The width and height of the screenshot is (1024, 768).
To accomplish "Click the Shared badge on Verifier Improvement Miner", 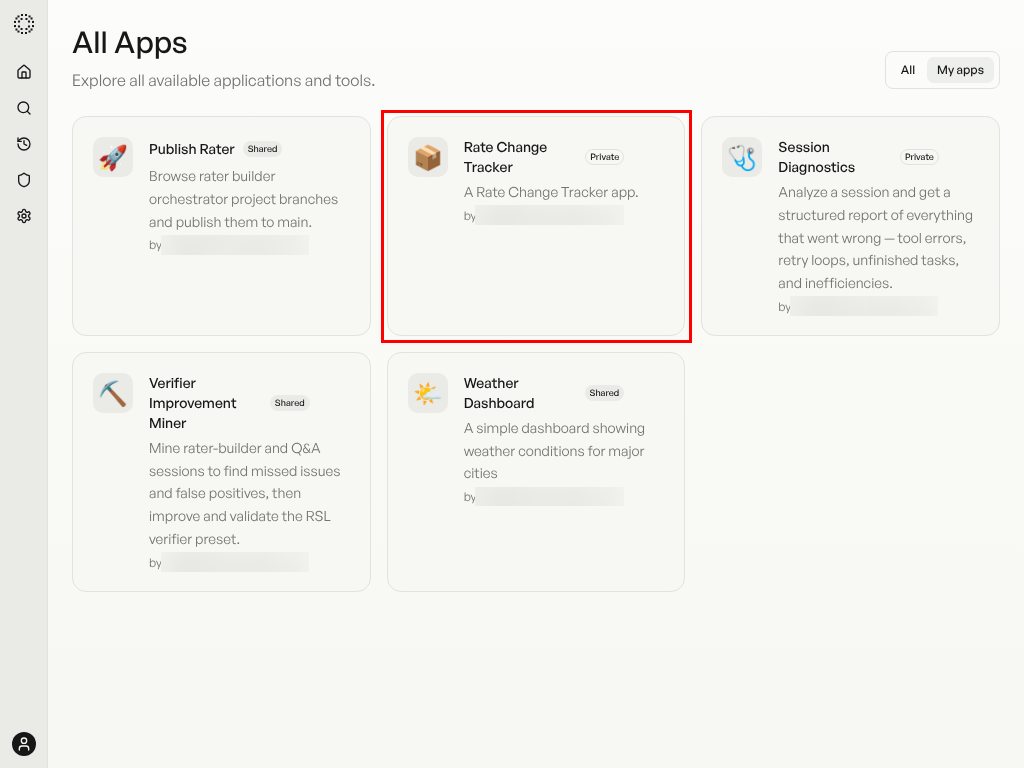I will pos(289,403).
